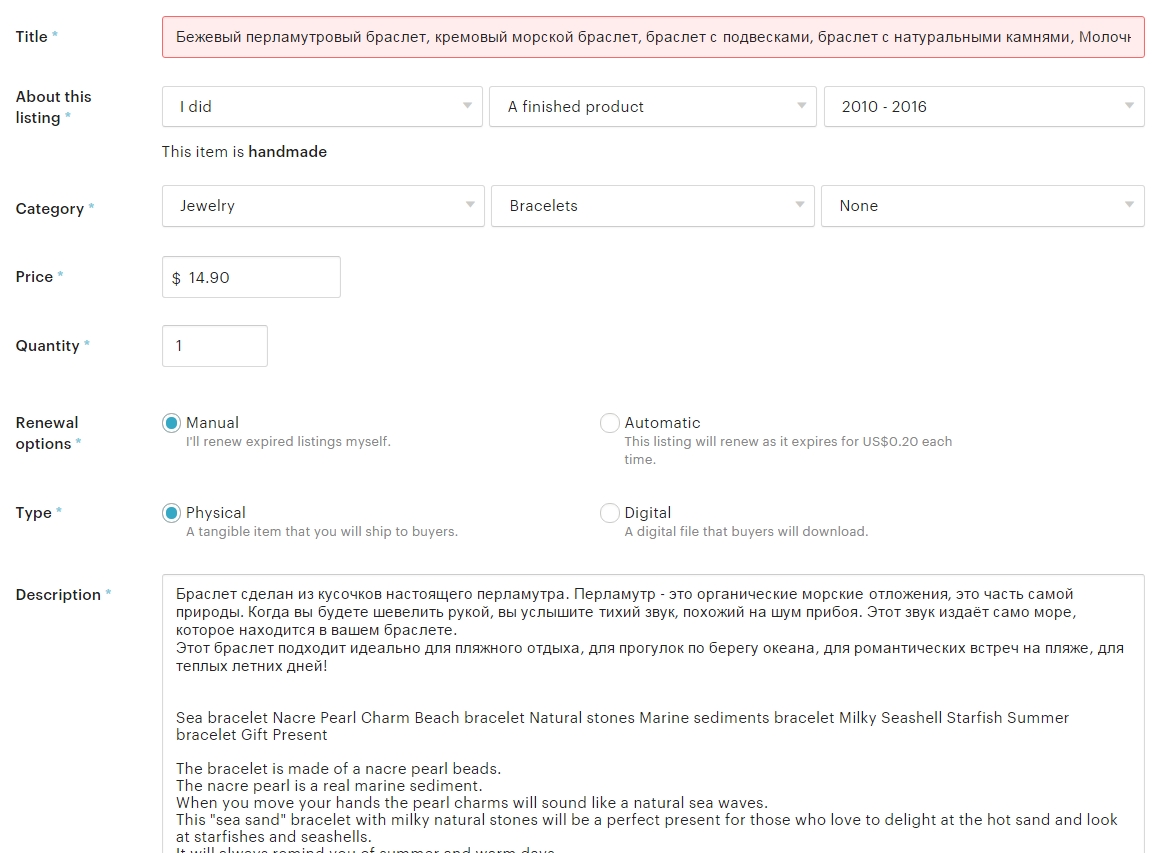Open the Bracelets subcategory dropdown
The height and width of the screenshot is (853, 1165).
(652, 206)
